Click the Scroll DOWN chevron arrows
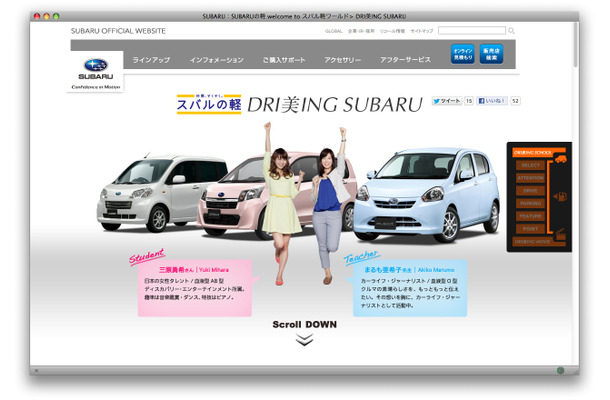Screen dimensions: 610x400 pyautogui.click(x=304, y=340)
